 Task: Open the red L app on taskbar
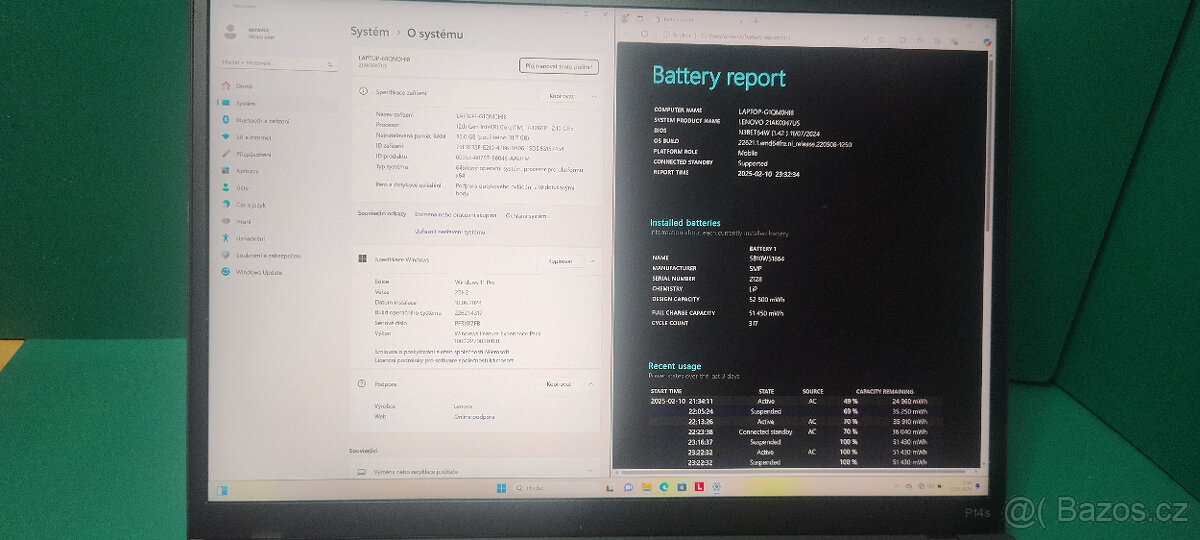pos(700,487)
